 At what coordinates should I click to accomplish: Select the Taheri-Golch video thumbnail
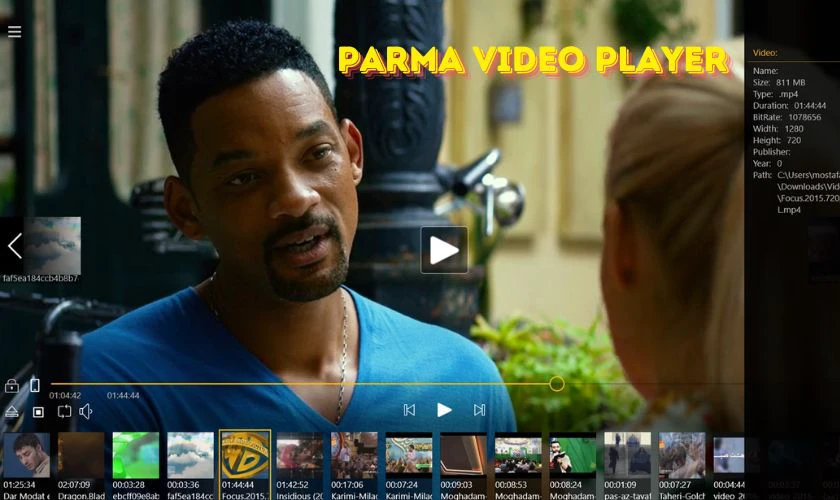[682, 456]
